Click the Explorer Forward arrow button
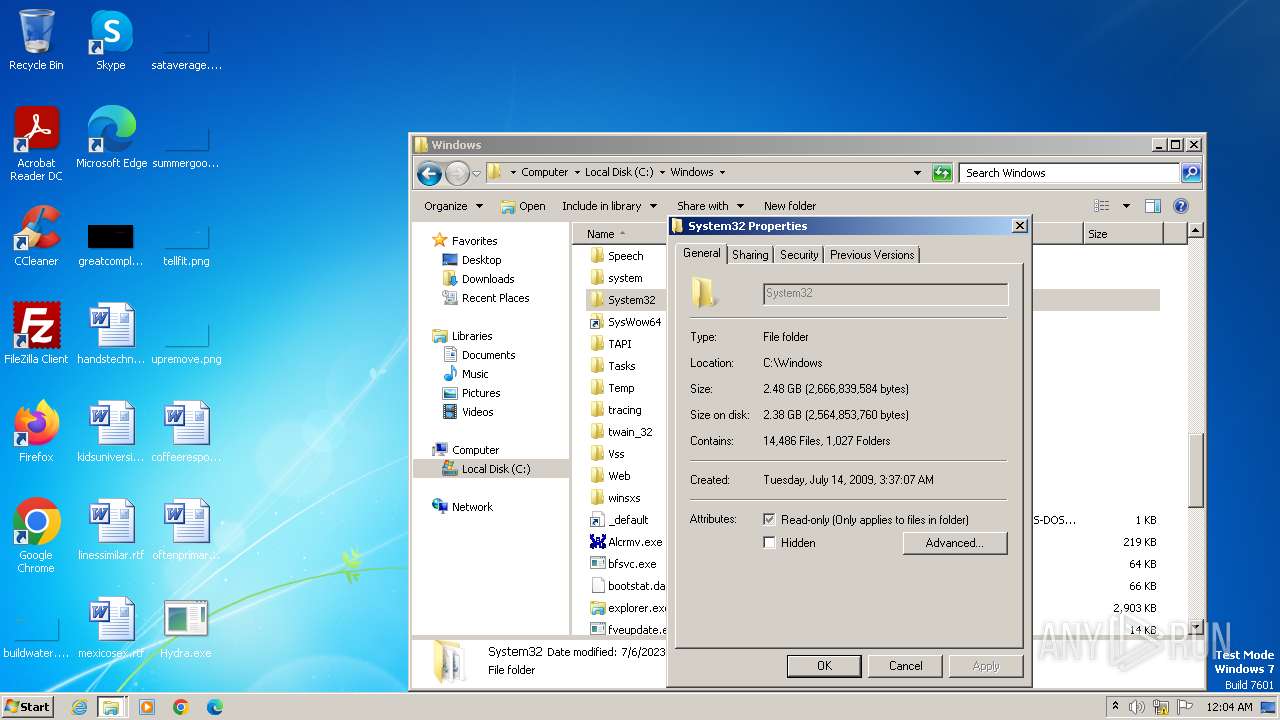 (457, 173)
